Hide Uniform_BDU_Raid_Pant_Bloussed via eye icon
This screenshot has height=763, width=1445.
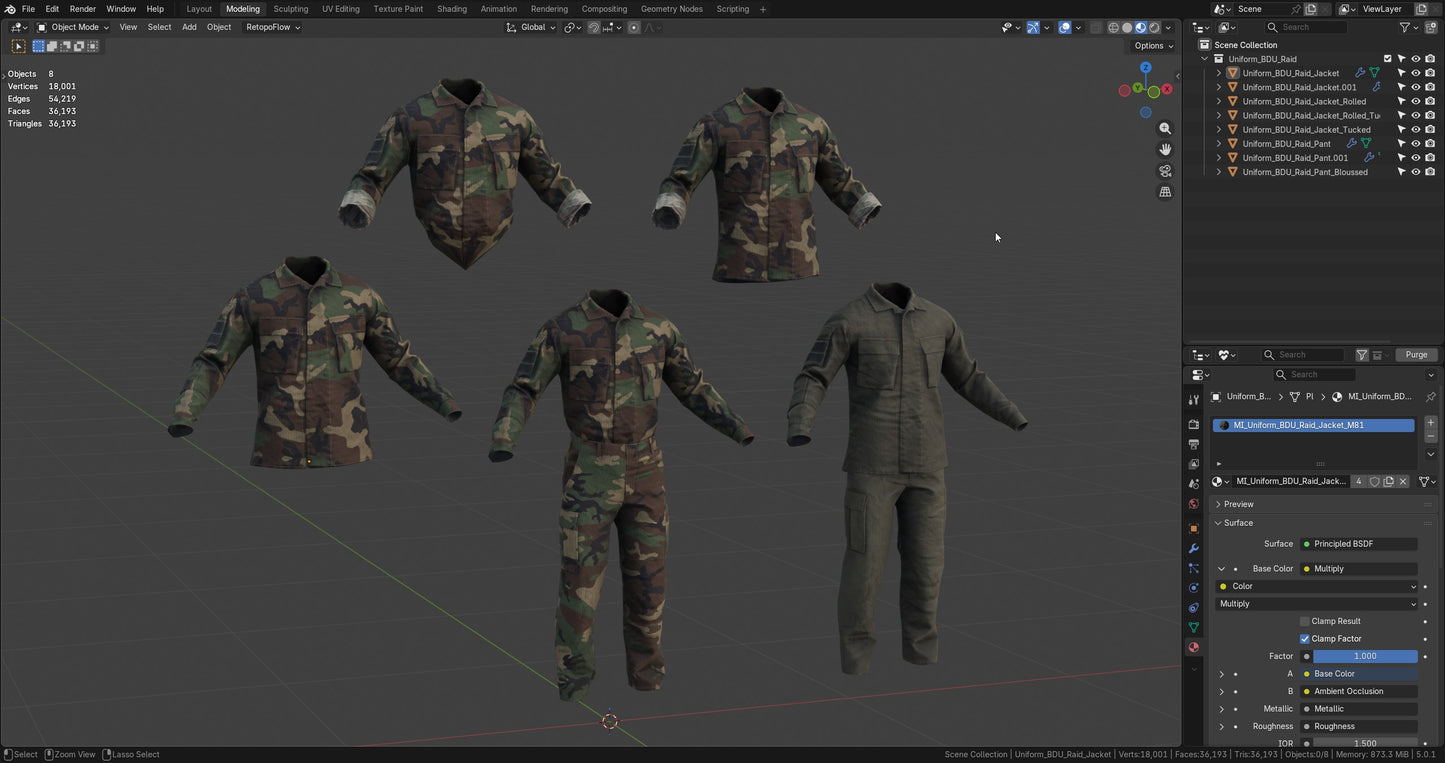(x=1416, y=172)
